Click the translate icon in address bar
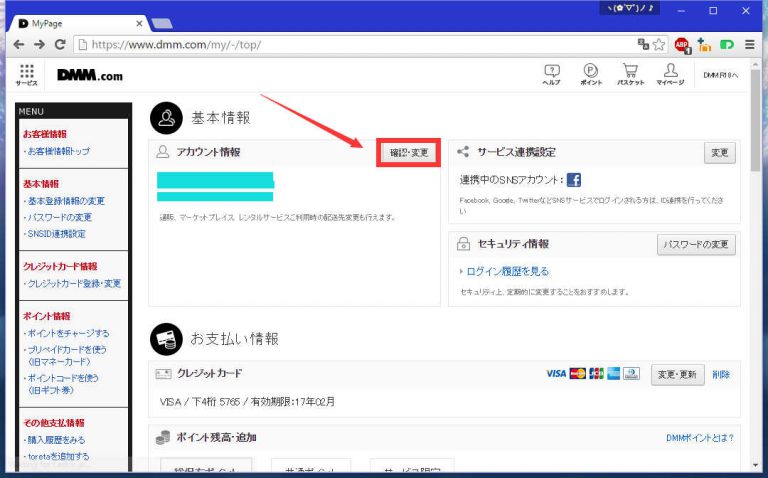Screen dimensions: 768x478 [x=643, y=45]
